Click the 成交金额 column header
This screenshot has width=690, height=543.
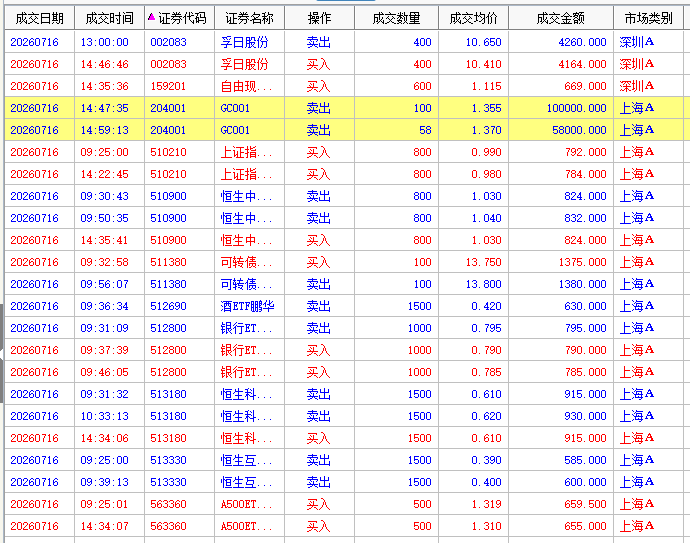561,18
